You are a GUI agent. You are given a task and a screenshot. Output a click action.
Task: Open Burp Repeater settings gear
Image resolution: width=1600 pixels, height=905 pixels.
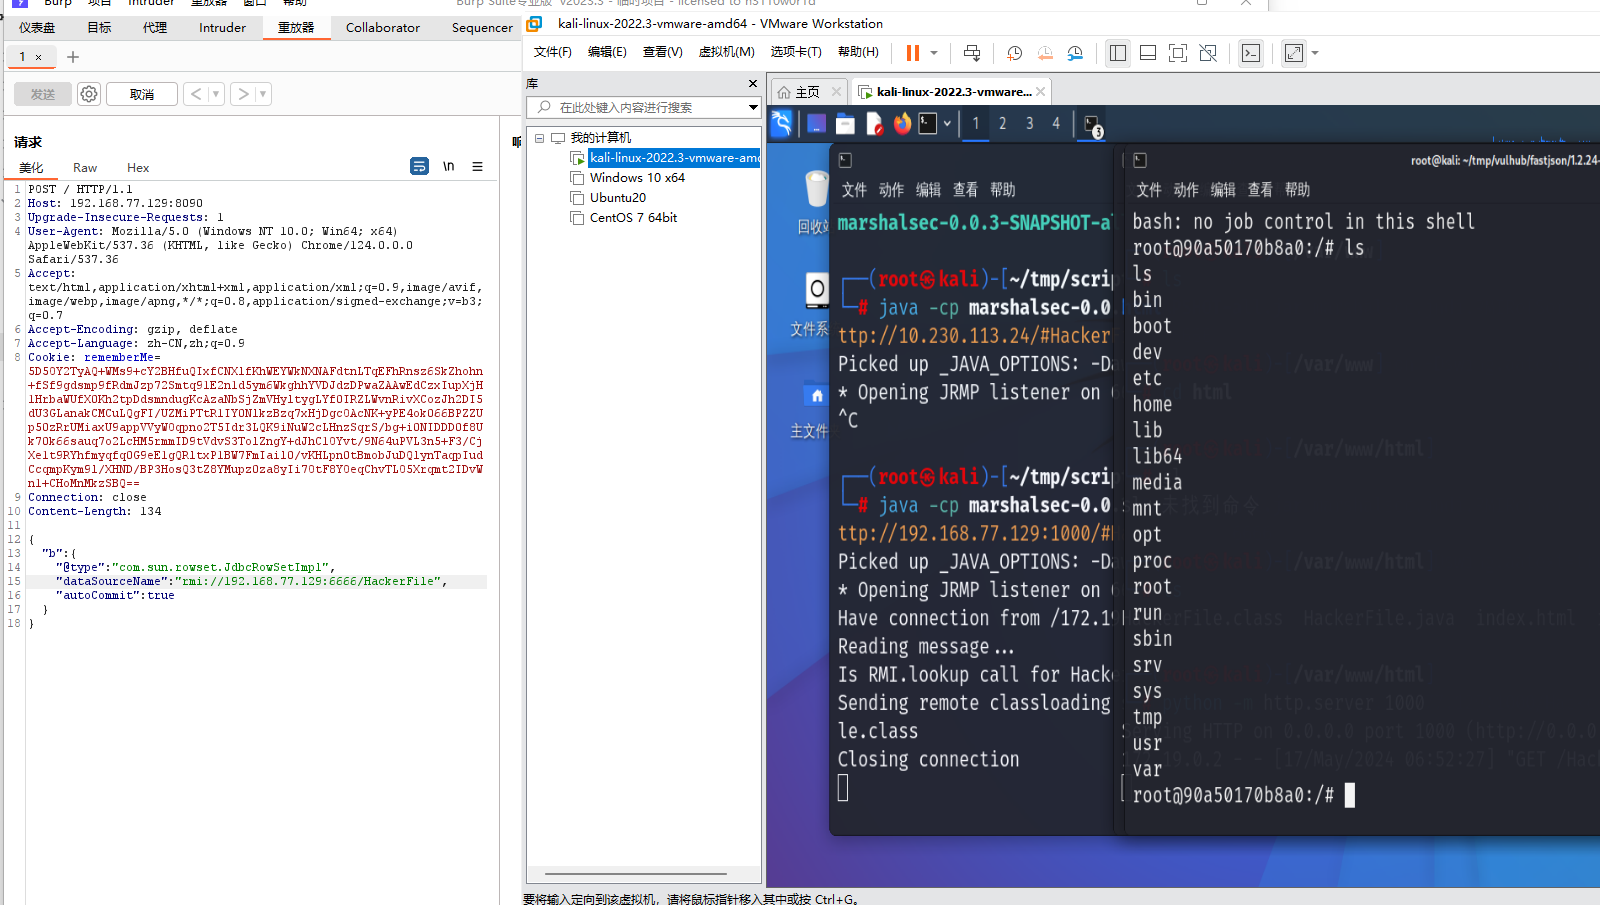89,94
